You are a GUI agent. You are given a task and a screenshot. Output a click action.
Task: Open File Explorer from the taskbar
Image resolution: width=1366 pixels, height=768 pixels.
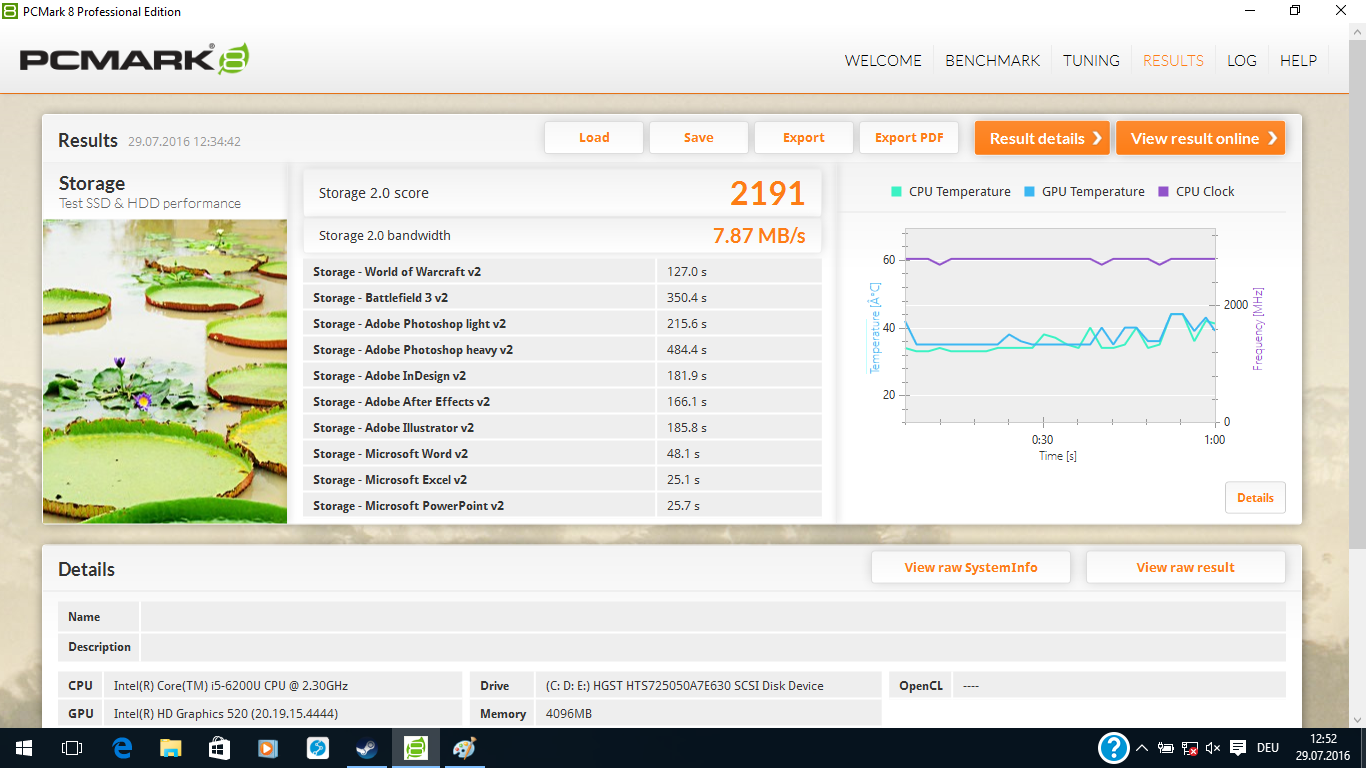click(x=171, y=748)
